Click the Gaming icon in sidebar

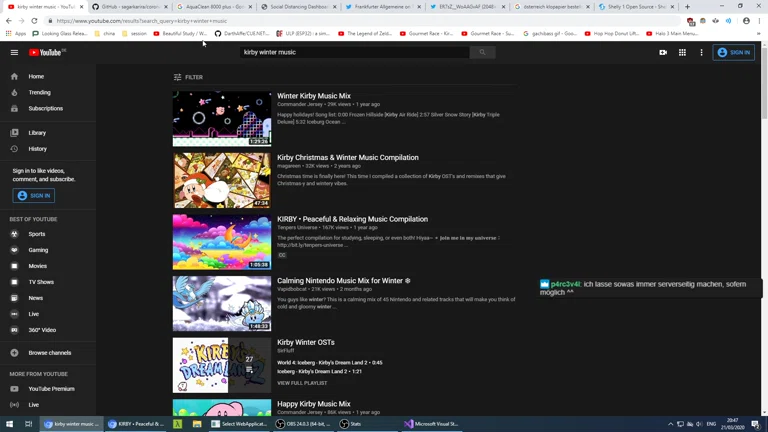click(x=14, y=250)
